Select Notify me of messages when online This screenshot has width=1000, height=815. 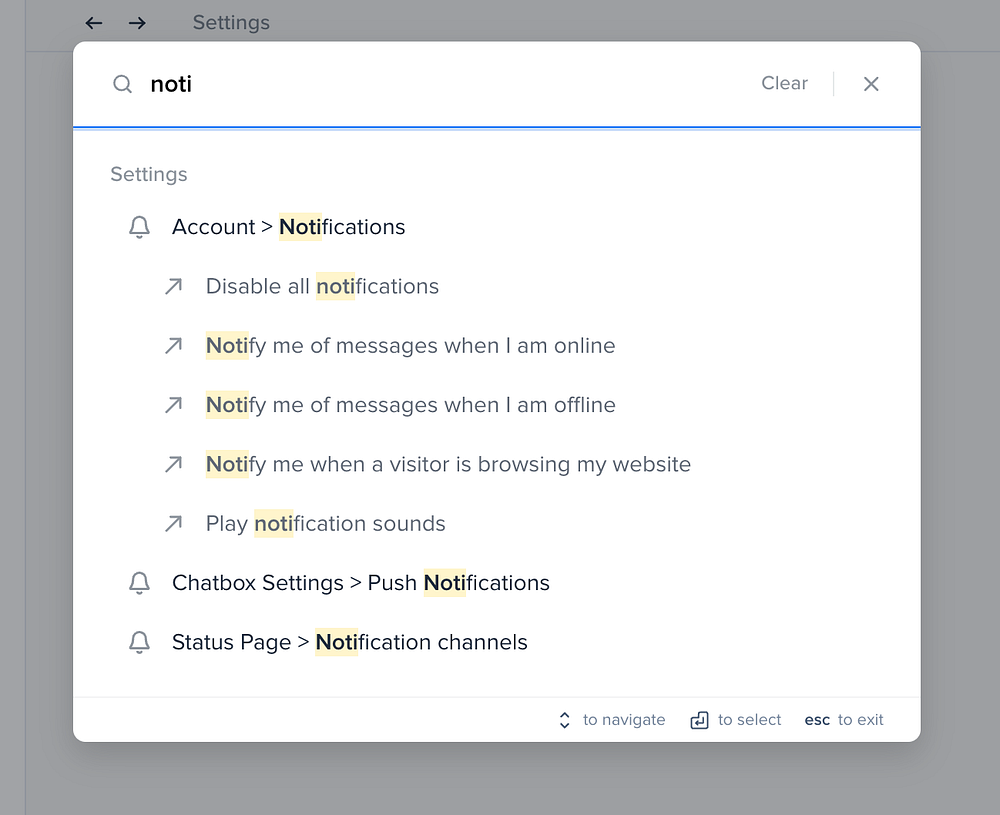(410, 346)
